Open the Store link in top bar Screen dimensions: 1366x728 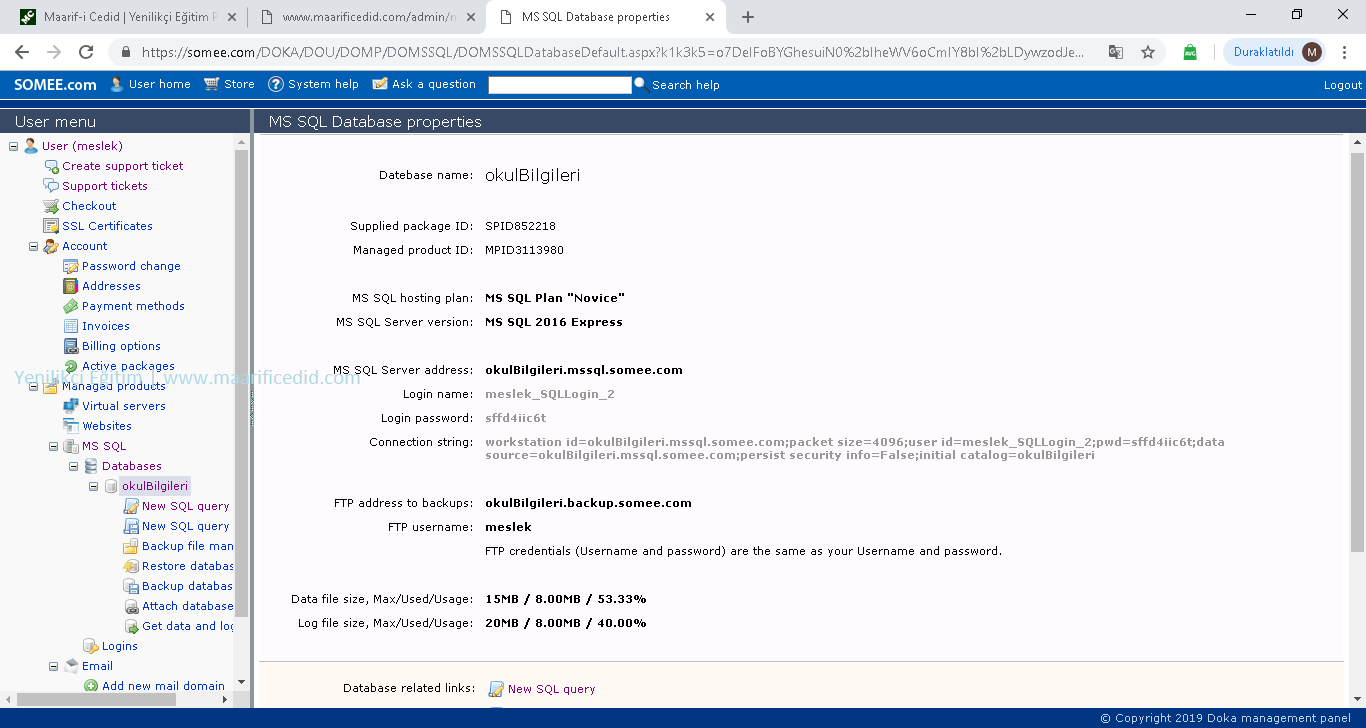point(239,84)
